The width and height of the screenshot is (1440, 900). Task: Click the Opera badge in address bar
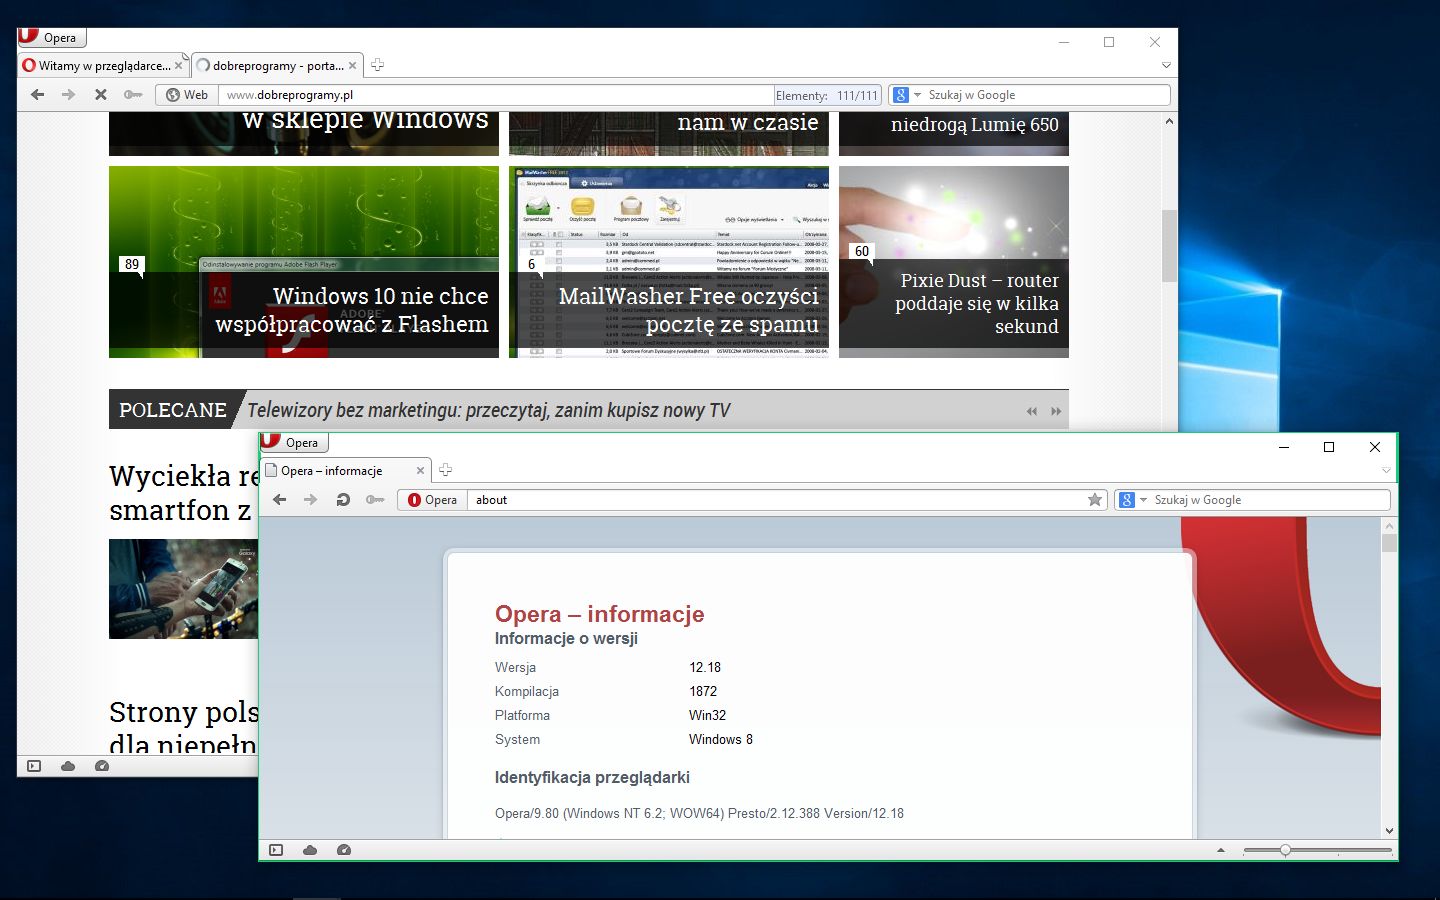pyautogui.click(x=432, y=500)
